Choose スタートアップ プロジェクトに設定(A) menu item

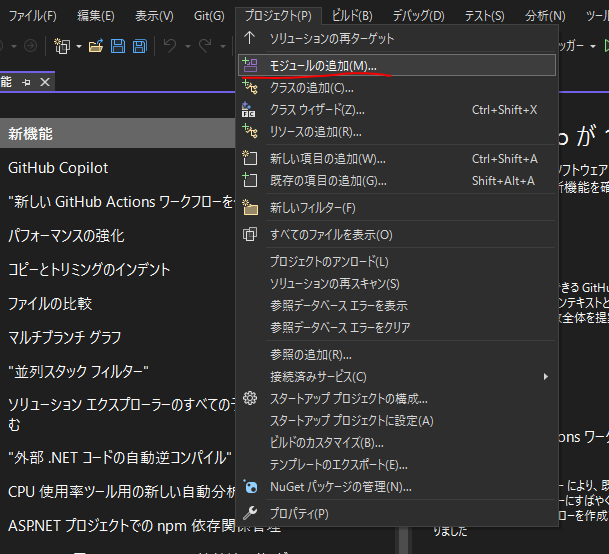point(397,421)
